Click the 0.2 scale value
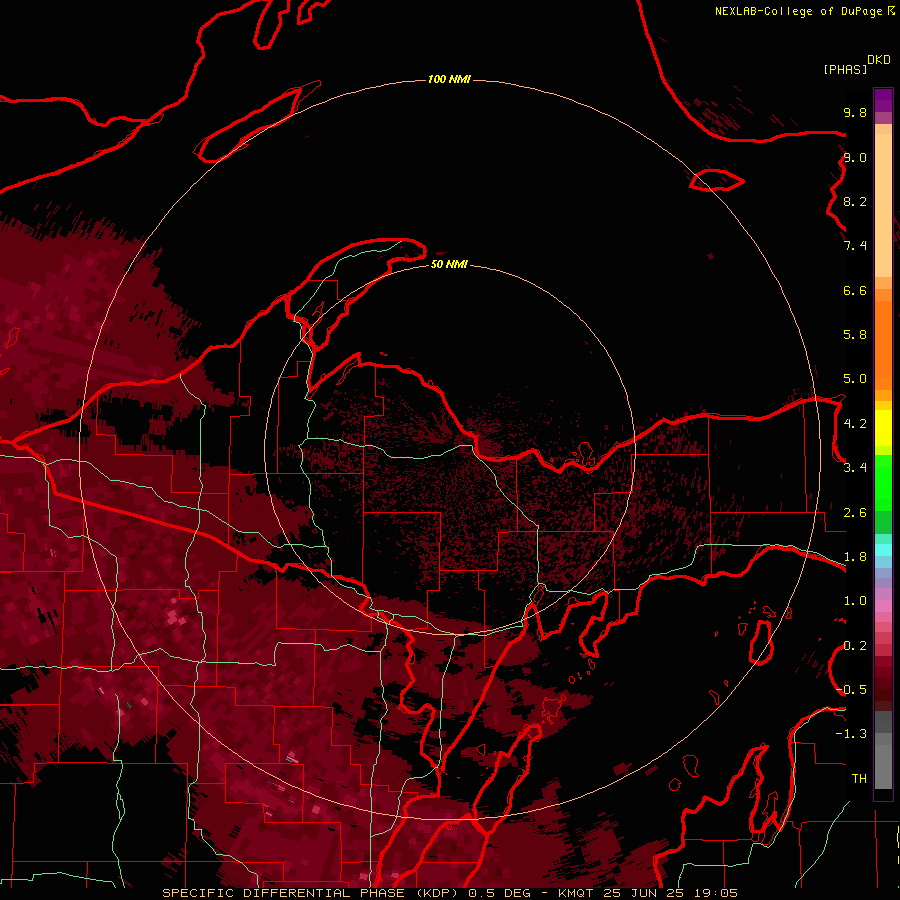 tap(855, 646)
